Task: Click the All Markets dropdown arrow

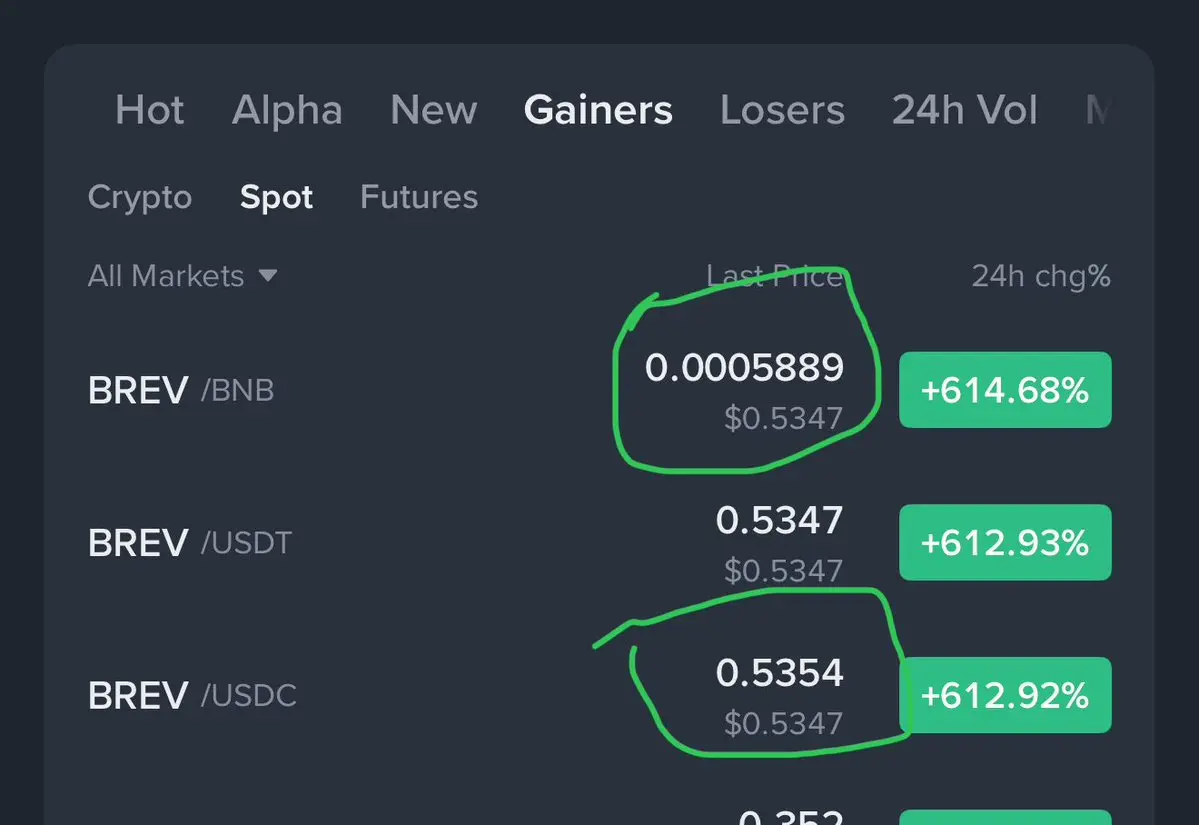Action: click(267, 276)
